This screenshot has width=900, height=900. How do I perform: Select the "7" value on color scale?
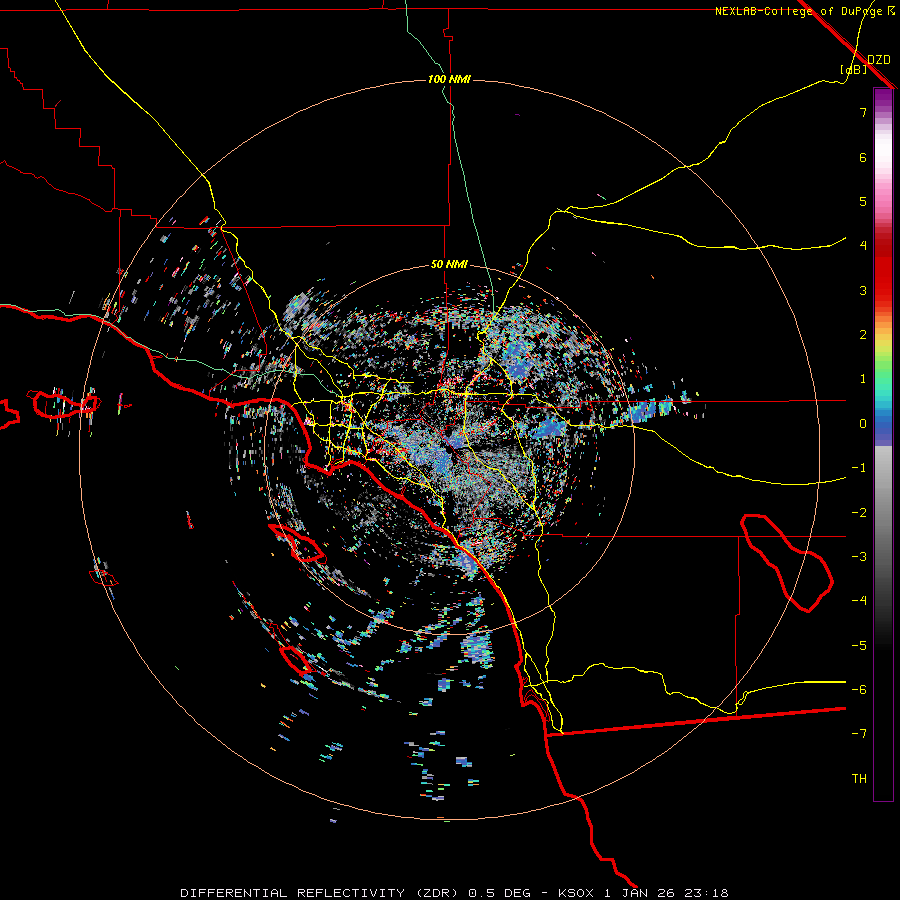click(x=863, y=112)
